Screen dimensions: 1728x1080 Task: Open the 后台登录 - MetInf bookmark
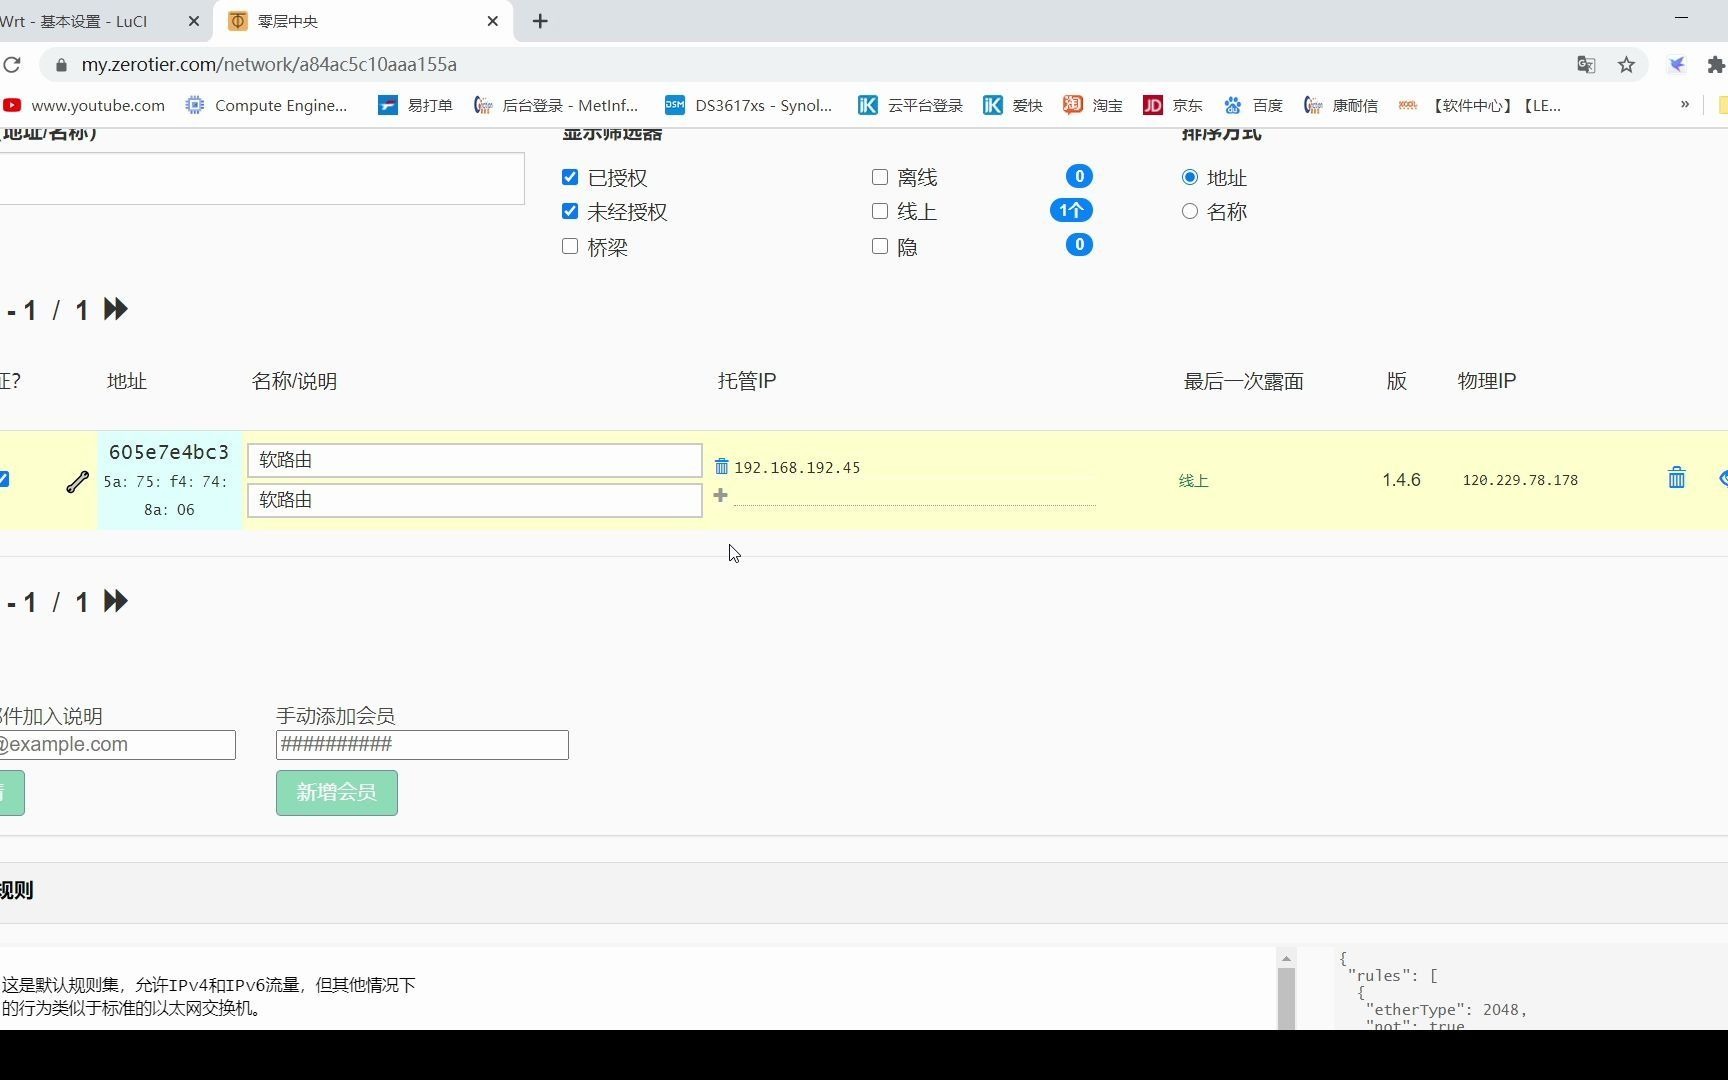click(x=556, y=105)
